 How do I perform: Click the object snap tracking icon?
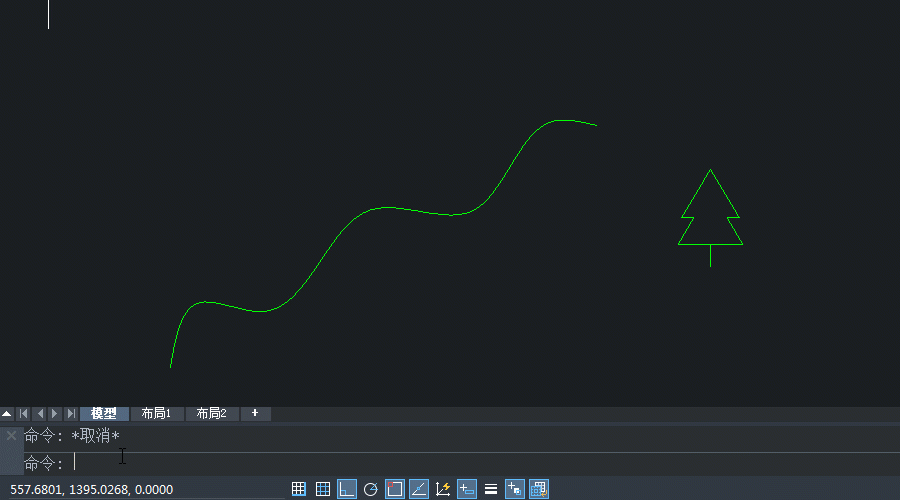point(419,489)
